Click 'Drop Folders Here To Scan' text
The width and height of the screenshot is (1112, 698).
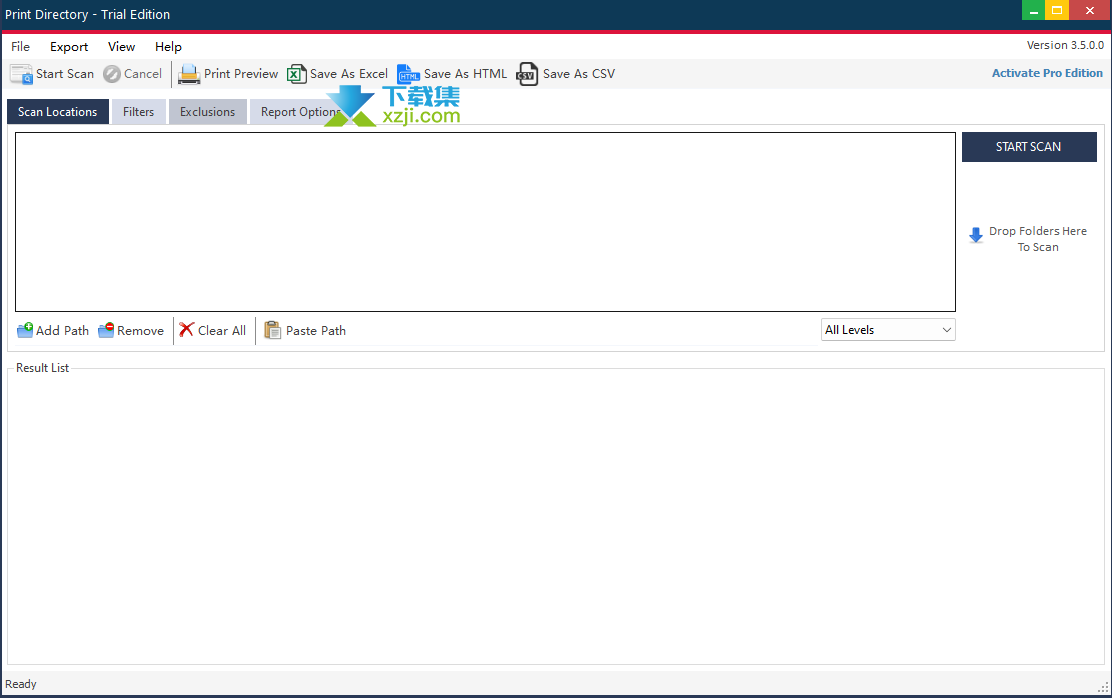tap(1038, 239)
